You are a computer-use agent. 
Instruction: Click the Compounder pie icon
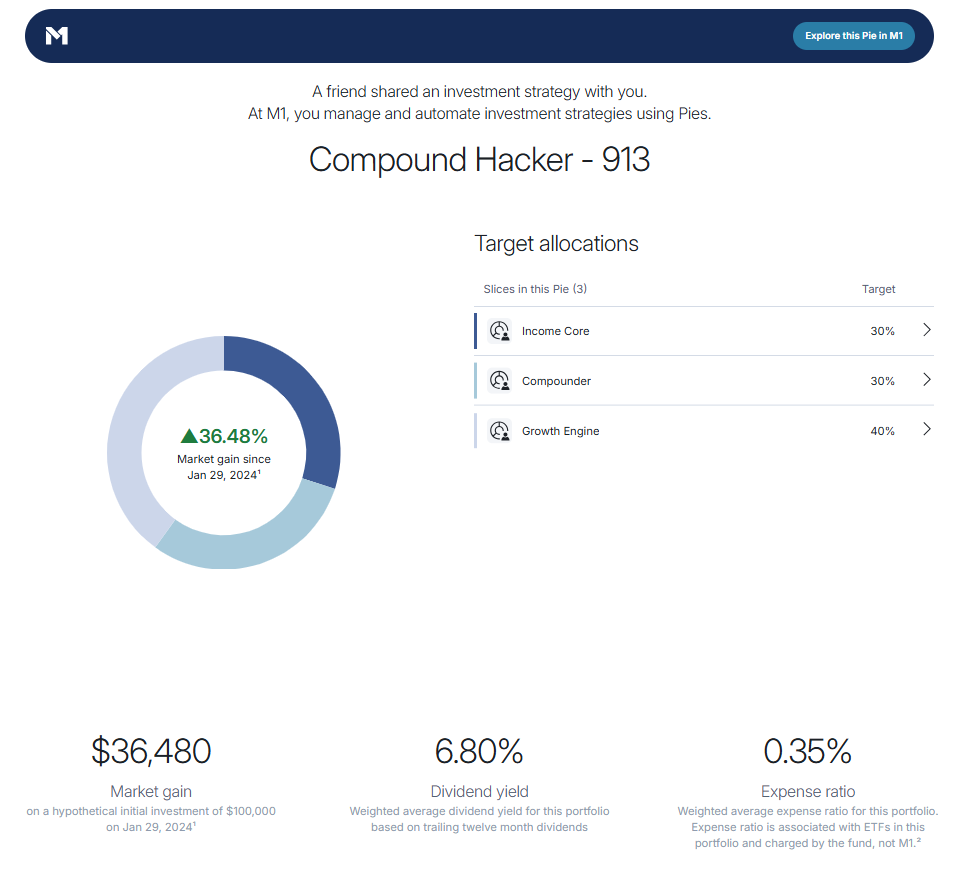[499, 381]
